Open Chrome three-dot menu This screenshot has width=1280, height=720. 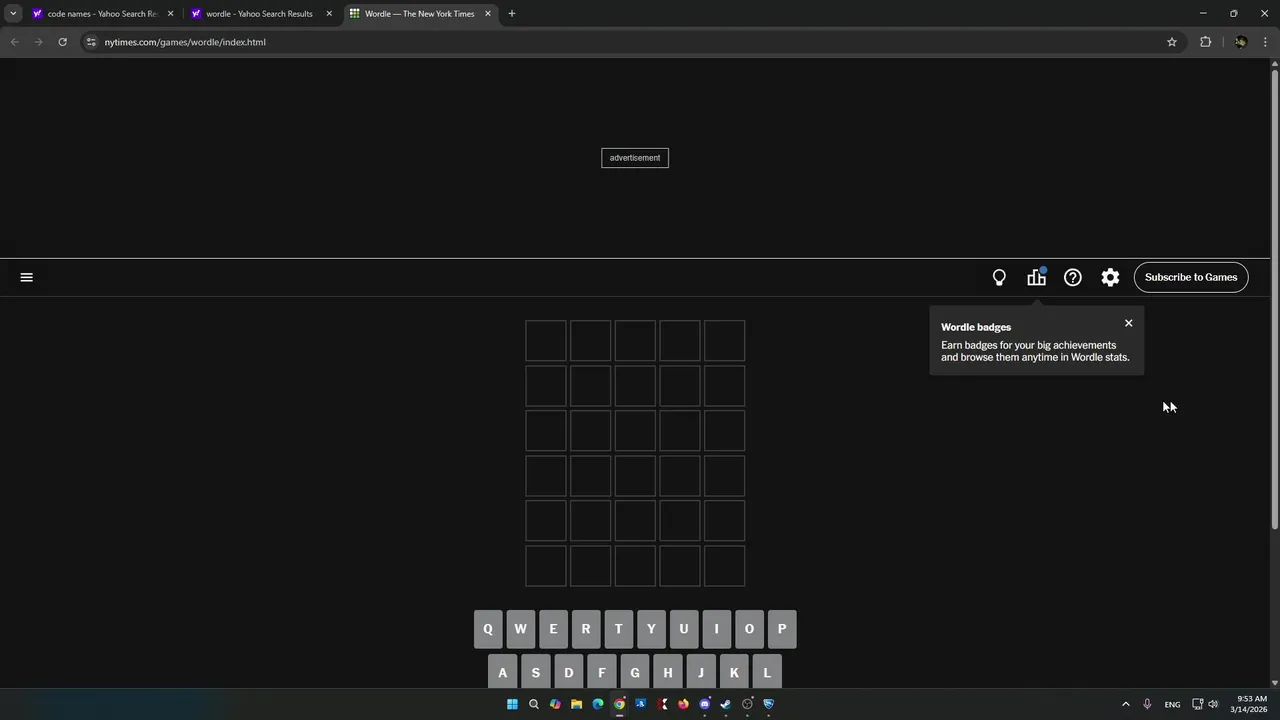click(1265, 42)
